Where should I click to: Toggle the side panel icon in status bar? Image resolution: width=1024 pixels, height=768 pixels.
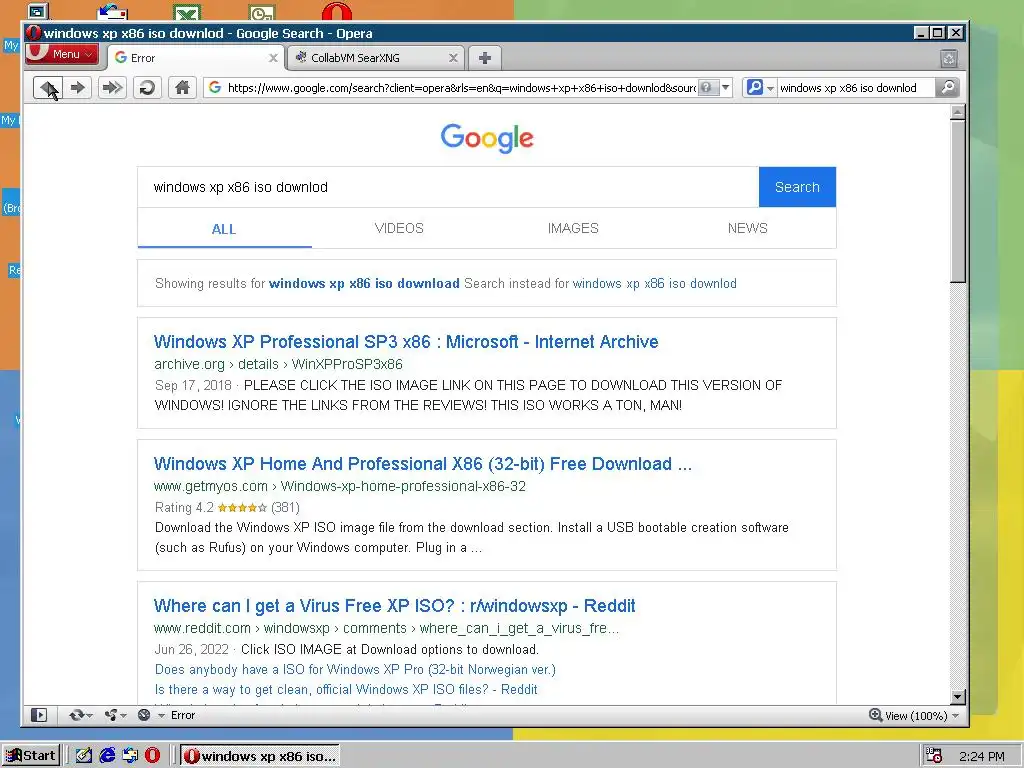pos(39,715)
